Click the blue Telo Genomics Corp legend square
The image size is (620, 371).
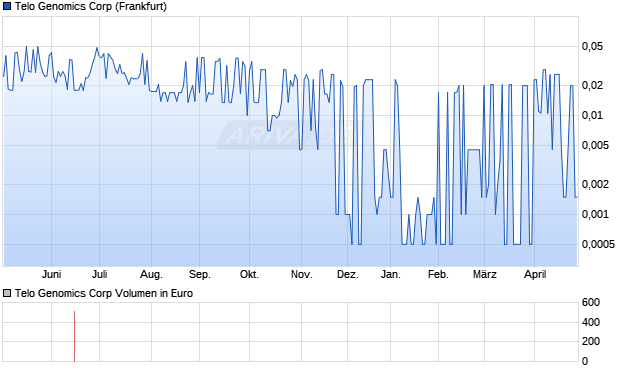pos(7,6)
